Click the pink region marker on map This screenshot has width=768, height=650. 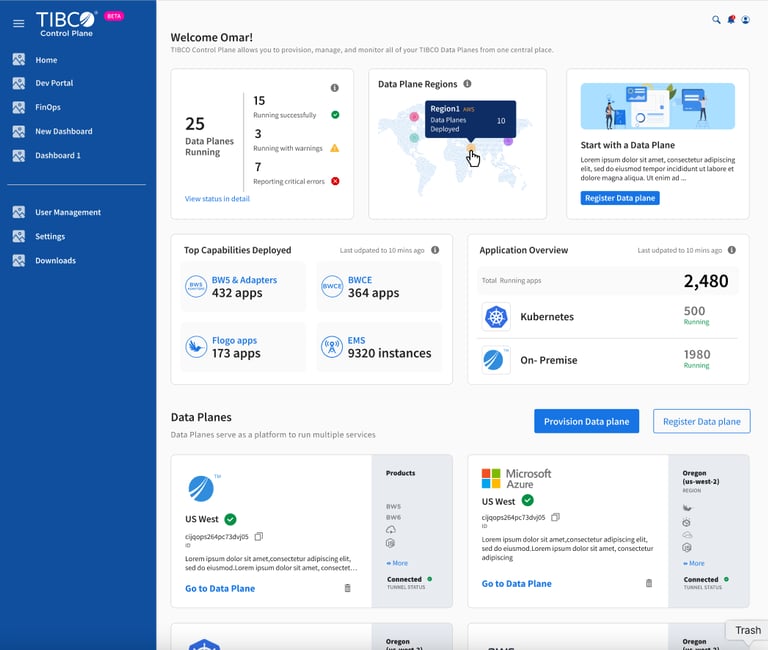pos(414,117)
